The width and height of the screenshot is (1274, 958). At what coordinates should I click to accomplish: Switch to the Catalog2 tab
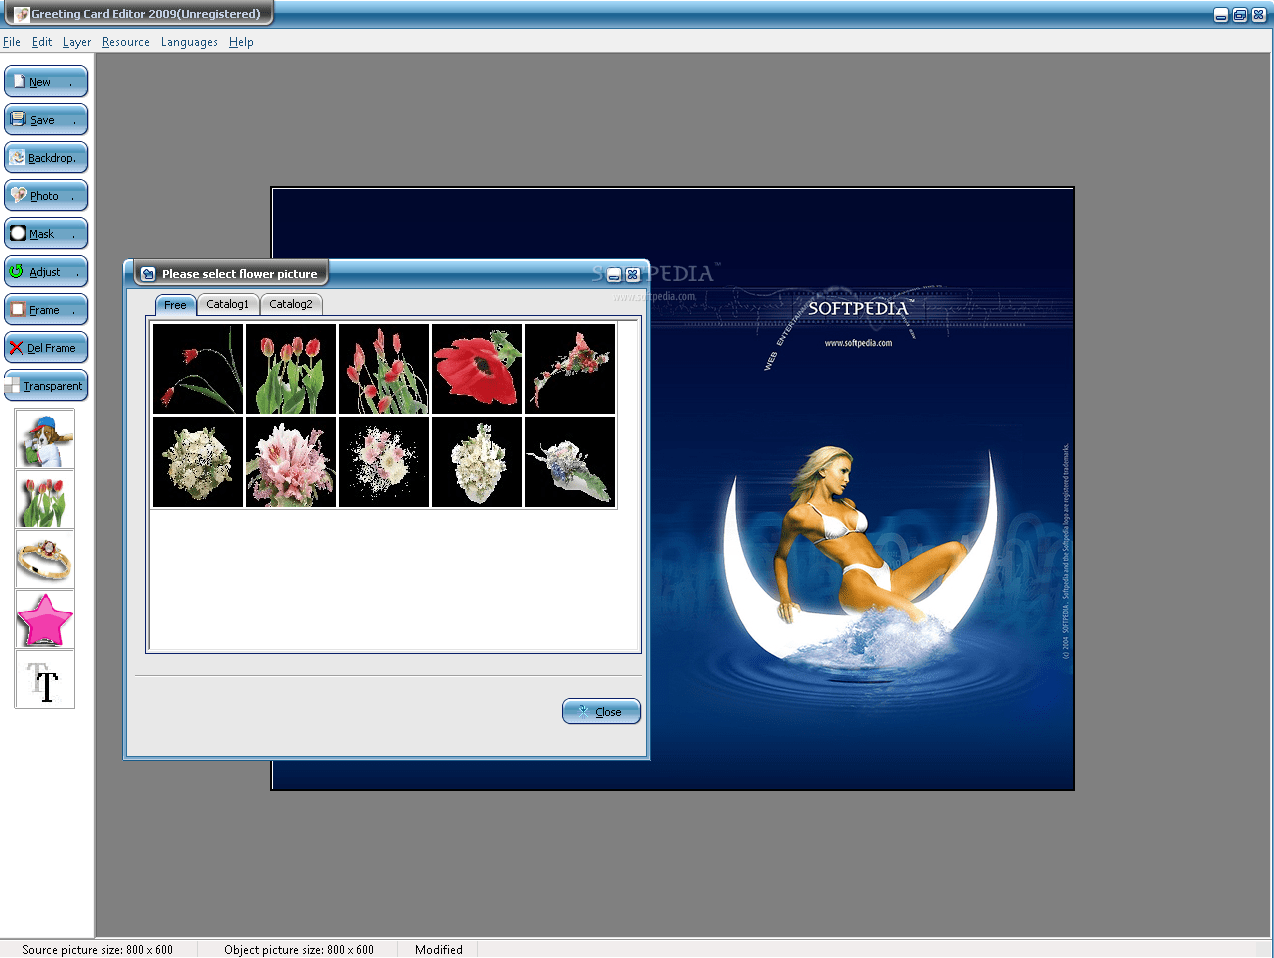tap(291, 304)
